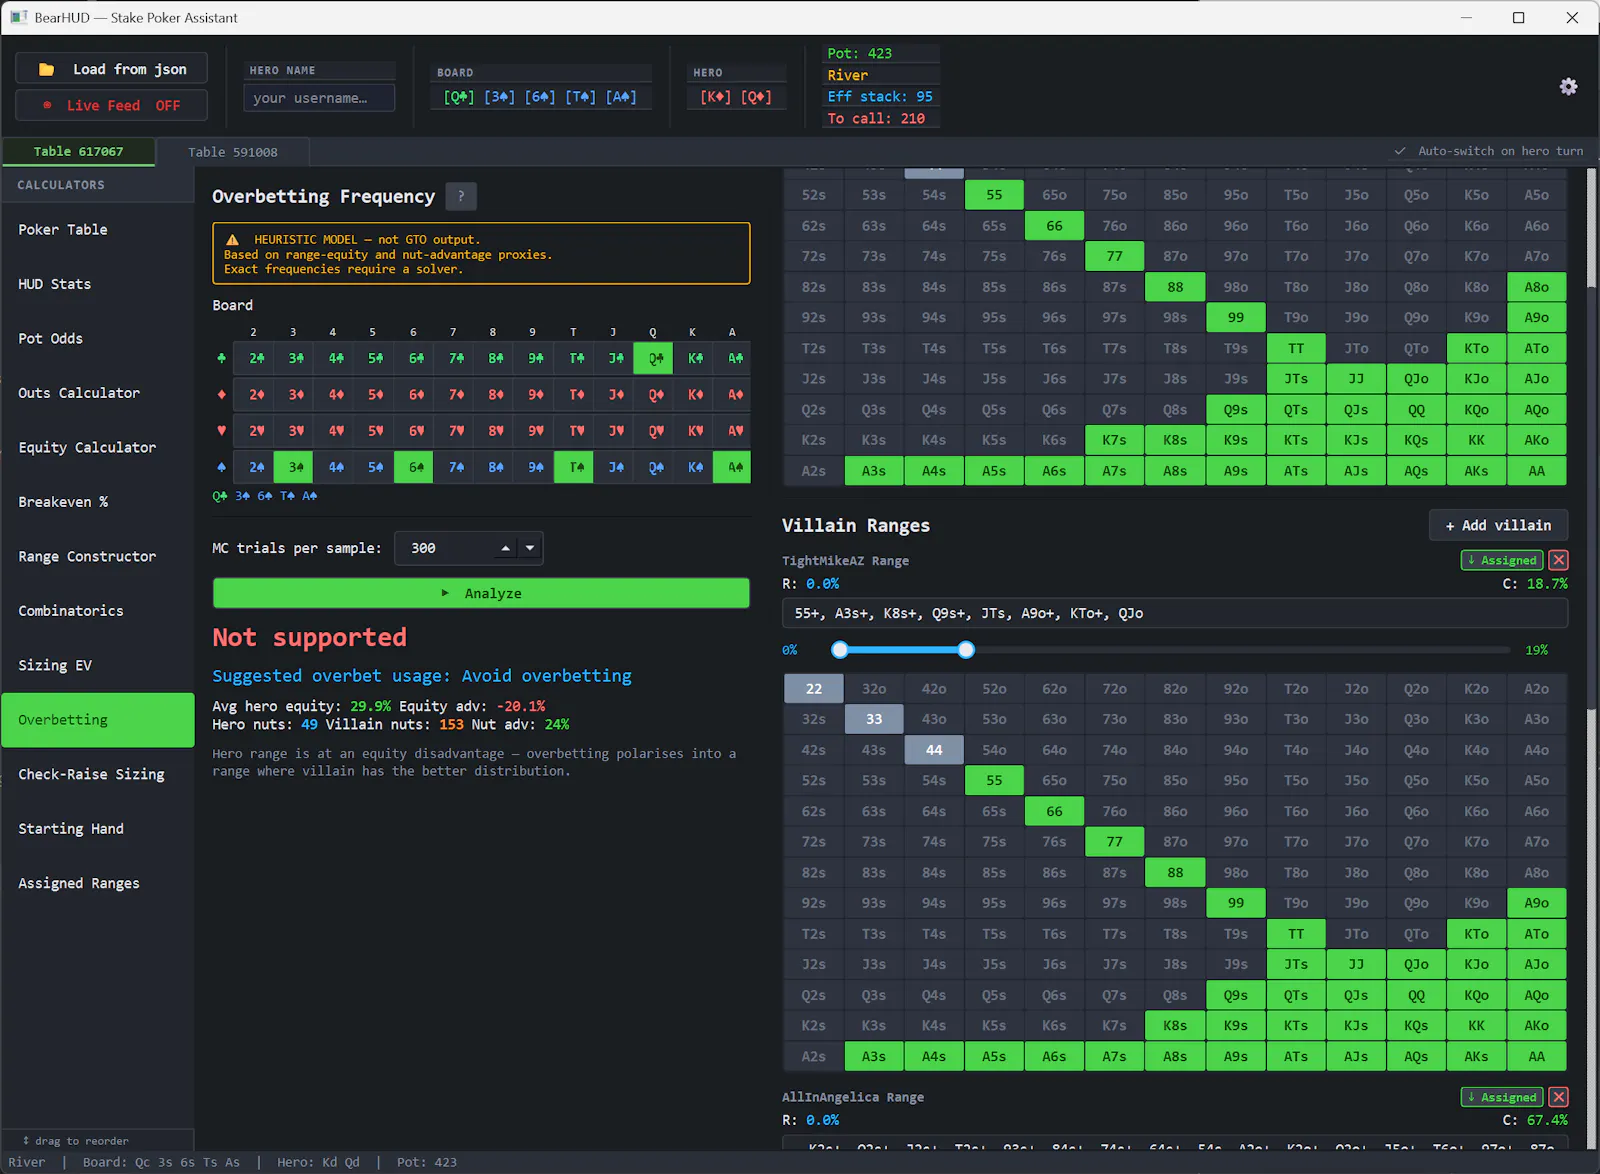Click TightMikeAZ range text field

[x=1174, y=613]
